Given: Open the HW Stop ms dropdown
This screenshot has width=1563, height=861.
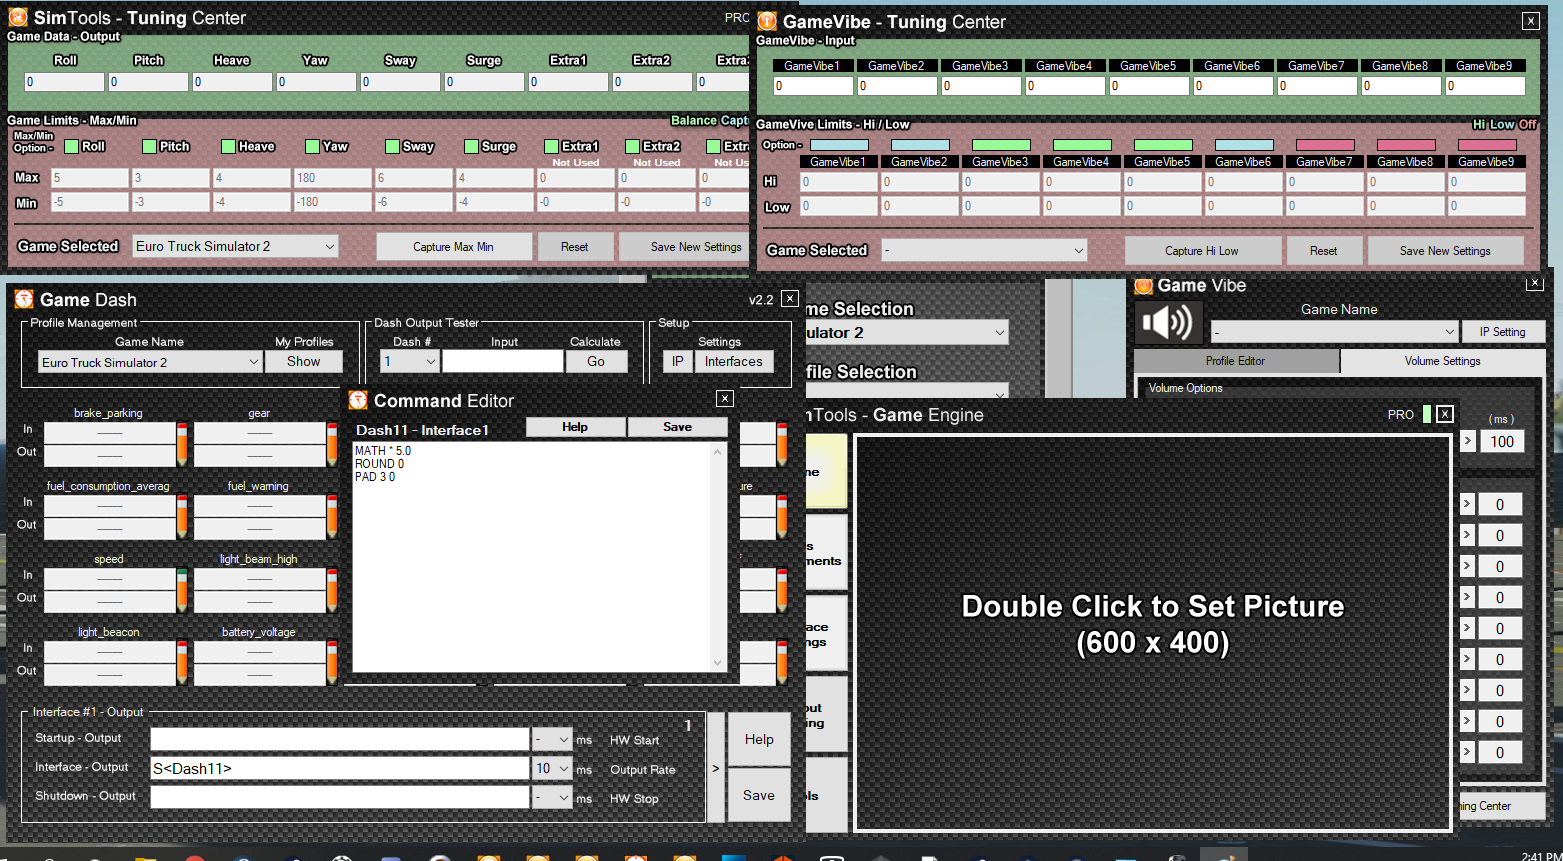Looking at the screenshot, I should [552, 798].
